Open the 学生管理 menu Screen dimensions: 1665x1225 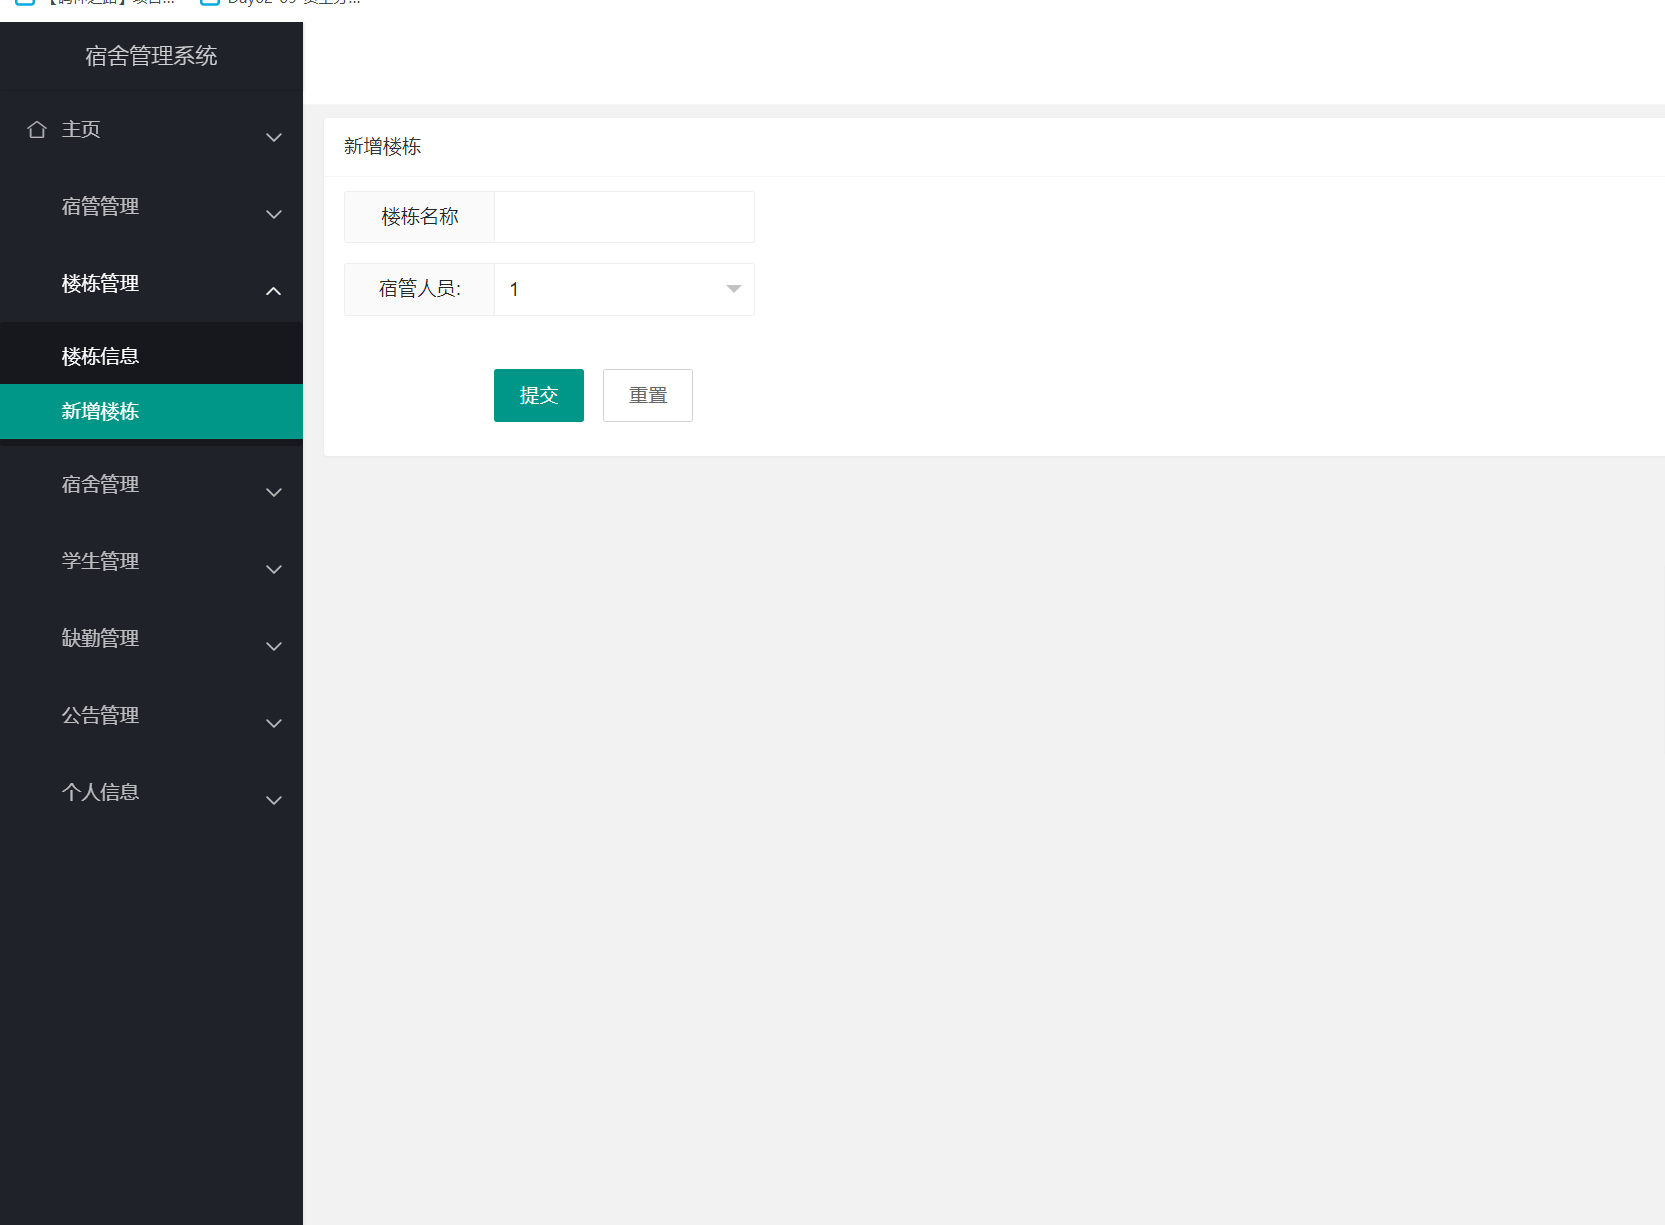point(151,562)
